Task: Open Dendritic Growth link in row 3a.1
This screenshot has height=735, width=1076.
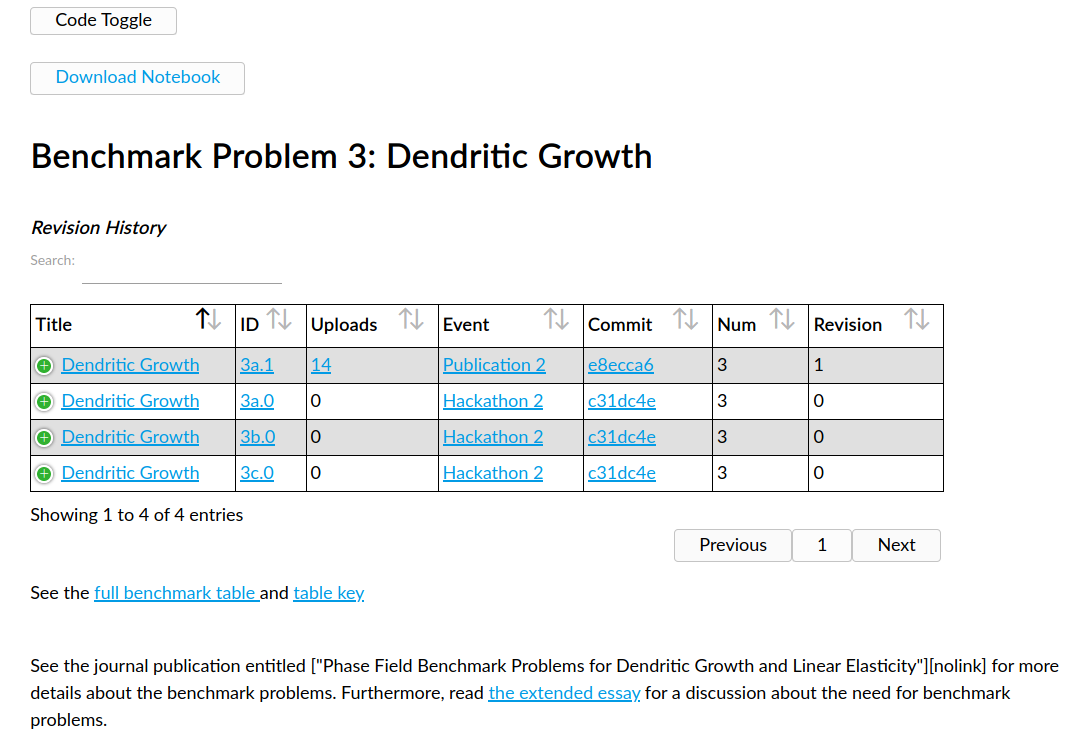Action: coord(130,365)
